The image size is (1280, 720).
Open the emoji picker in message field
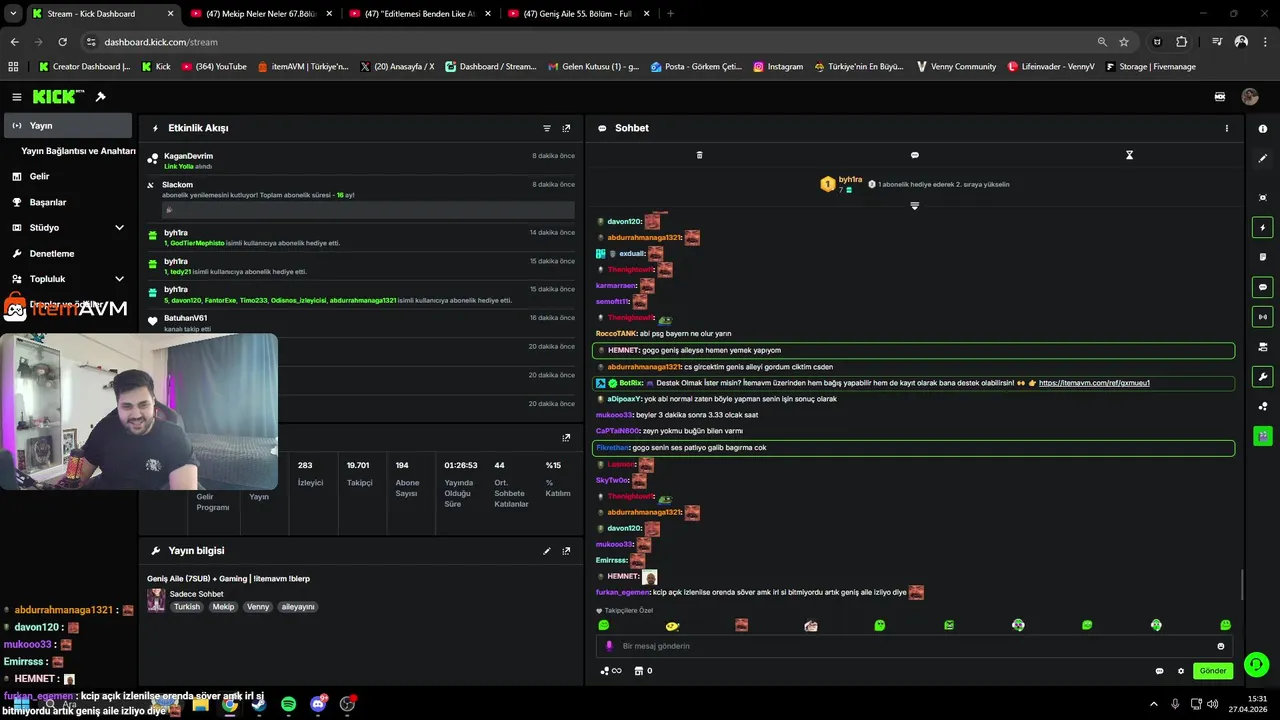tap(1220, 646)
